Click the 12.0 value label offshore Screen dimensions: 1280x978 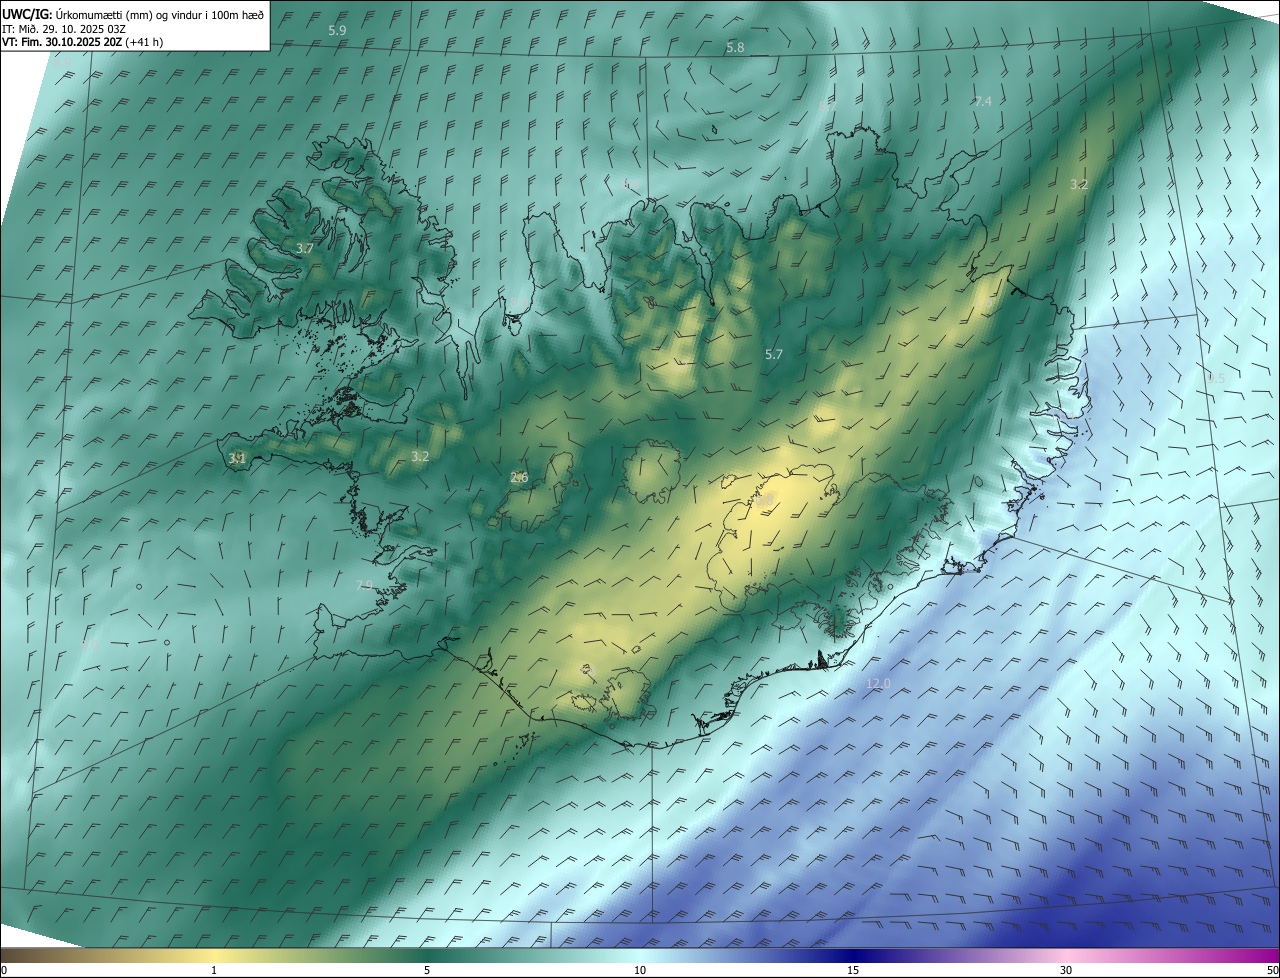click(878, 684)
